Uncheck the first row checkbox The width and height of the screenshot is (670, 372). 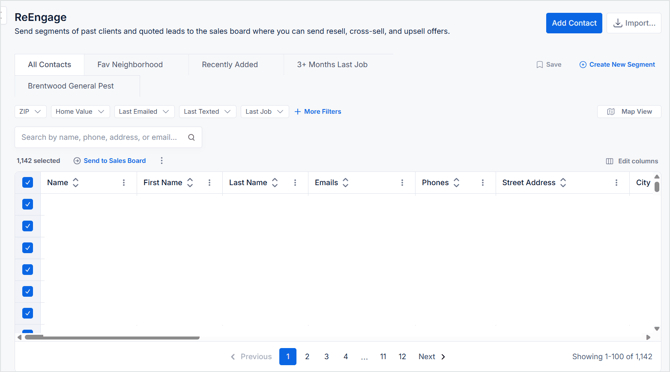click(x=28, y=204)
